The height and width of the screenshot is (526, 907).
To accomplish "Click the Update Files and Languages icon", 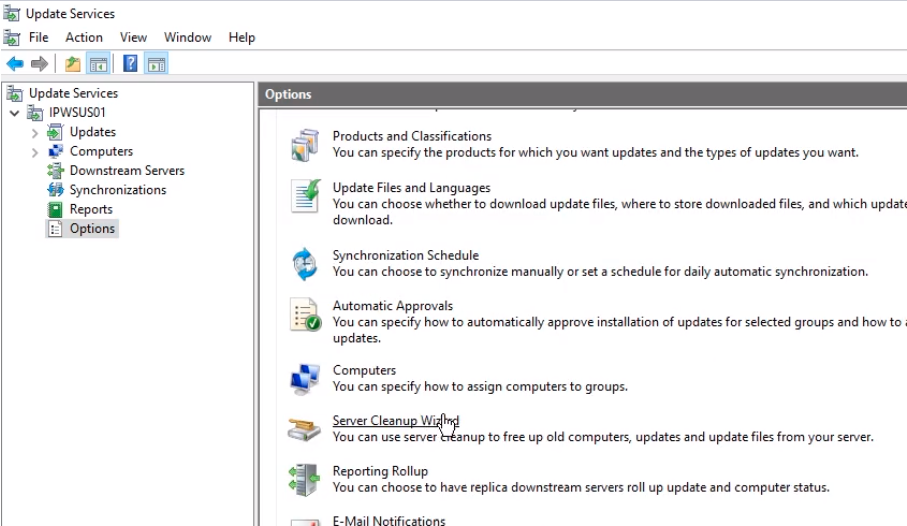I will (x=304, y=196).
